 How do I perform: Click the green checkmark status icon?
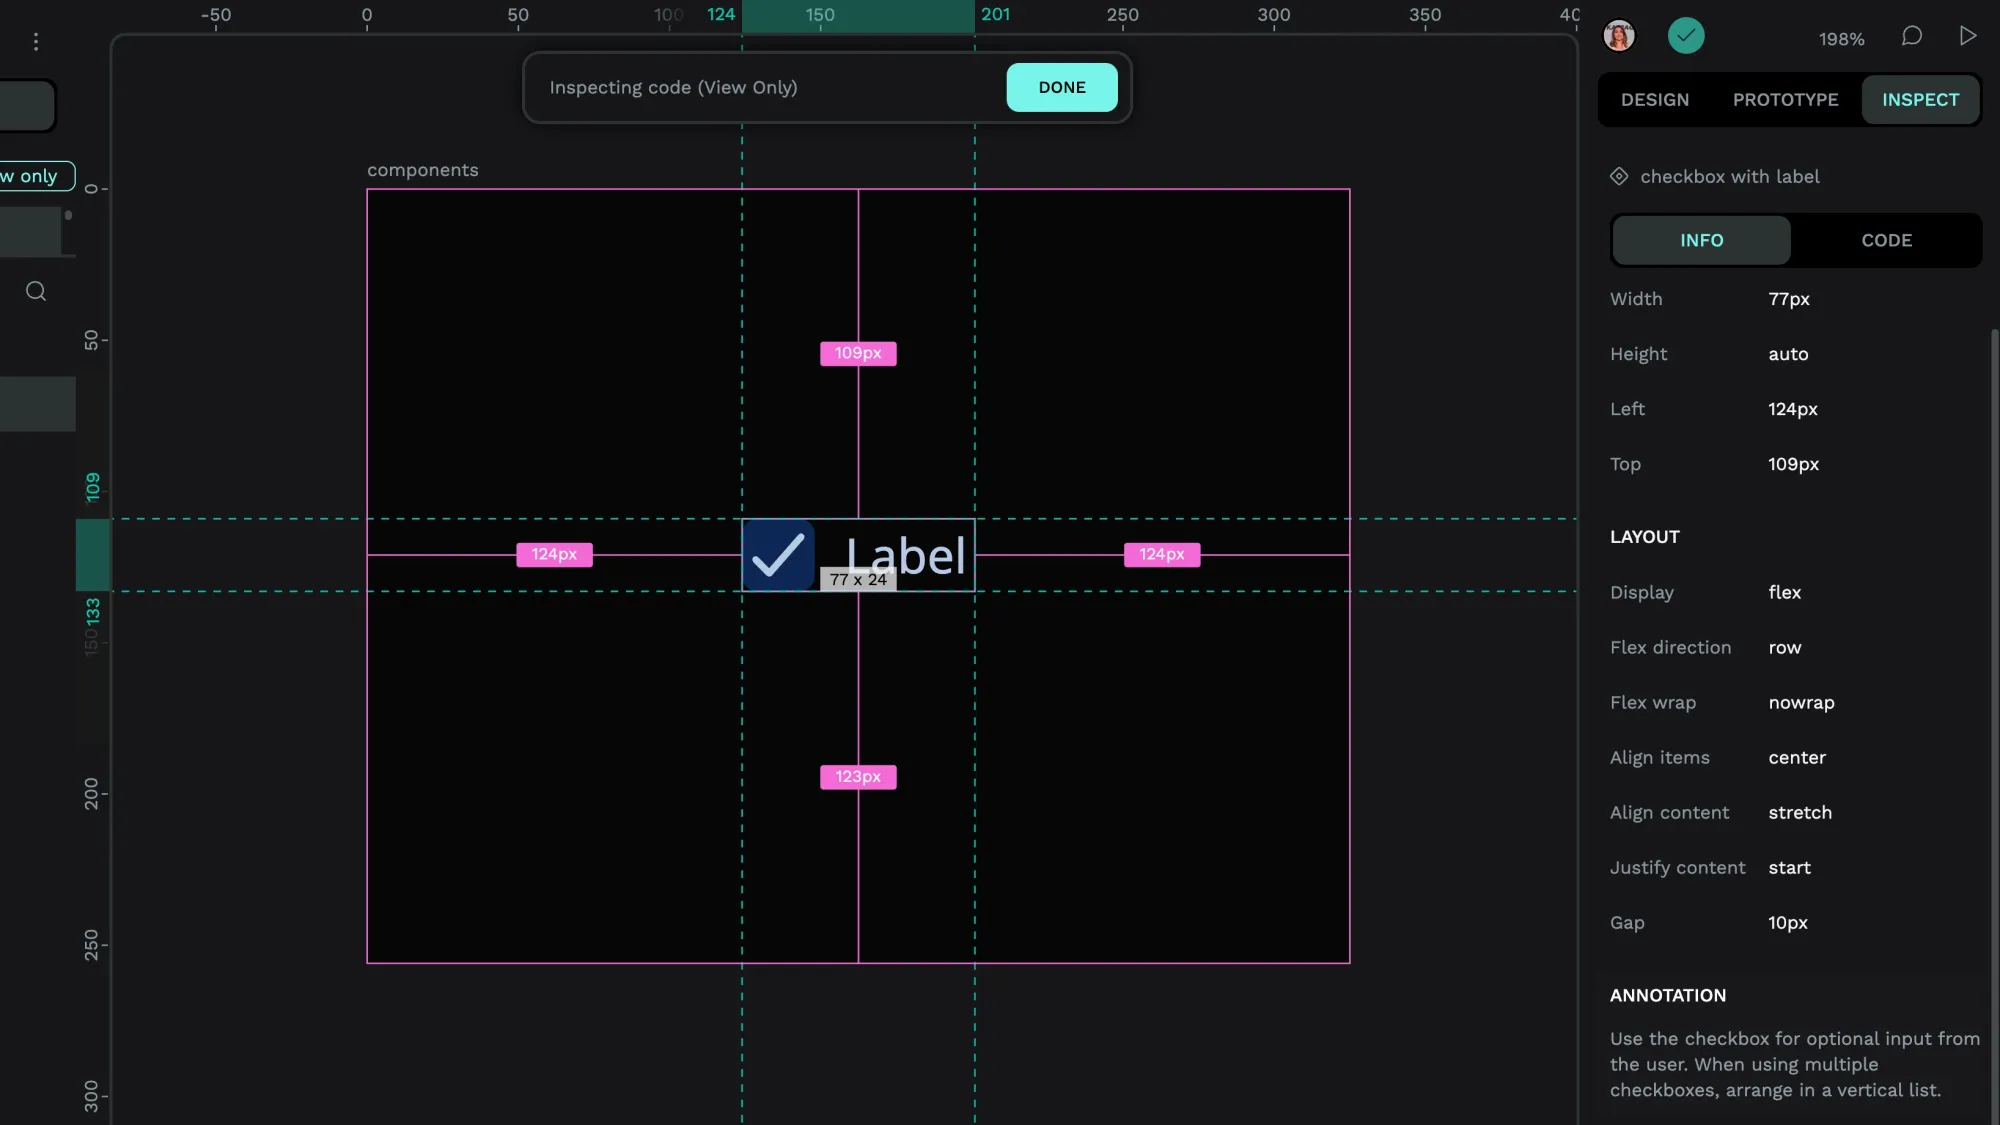click(x=1685, y=34)
